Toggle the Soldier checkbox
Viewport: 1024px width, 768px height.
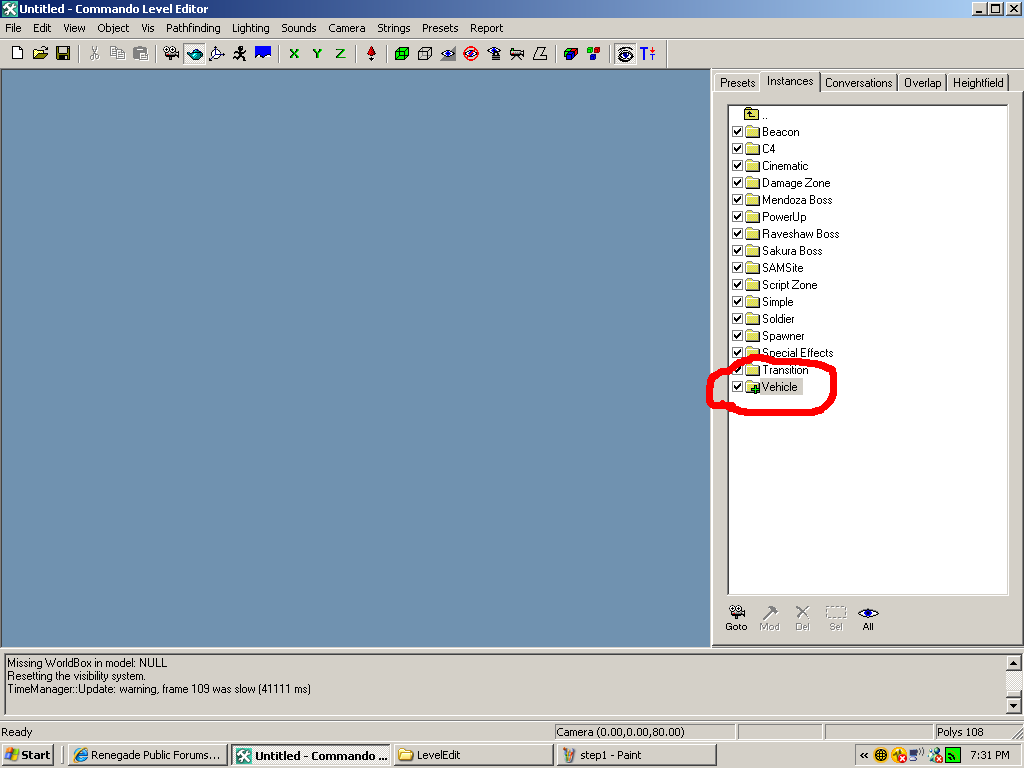pyautogui.click(x=737, y=319)
